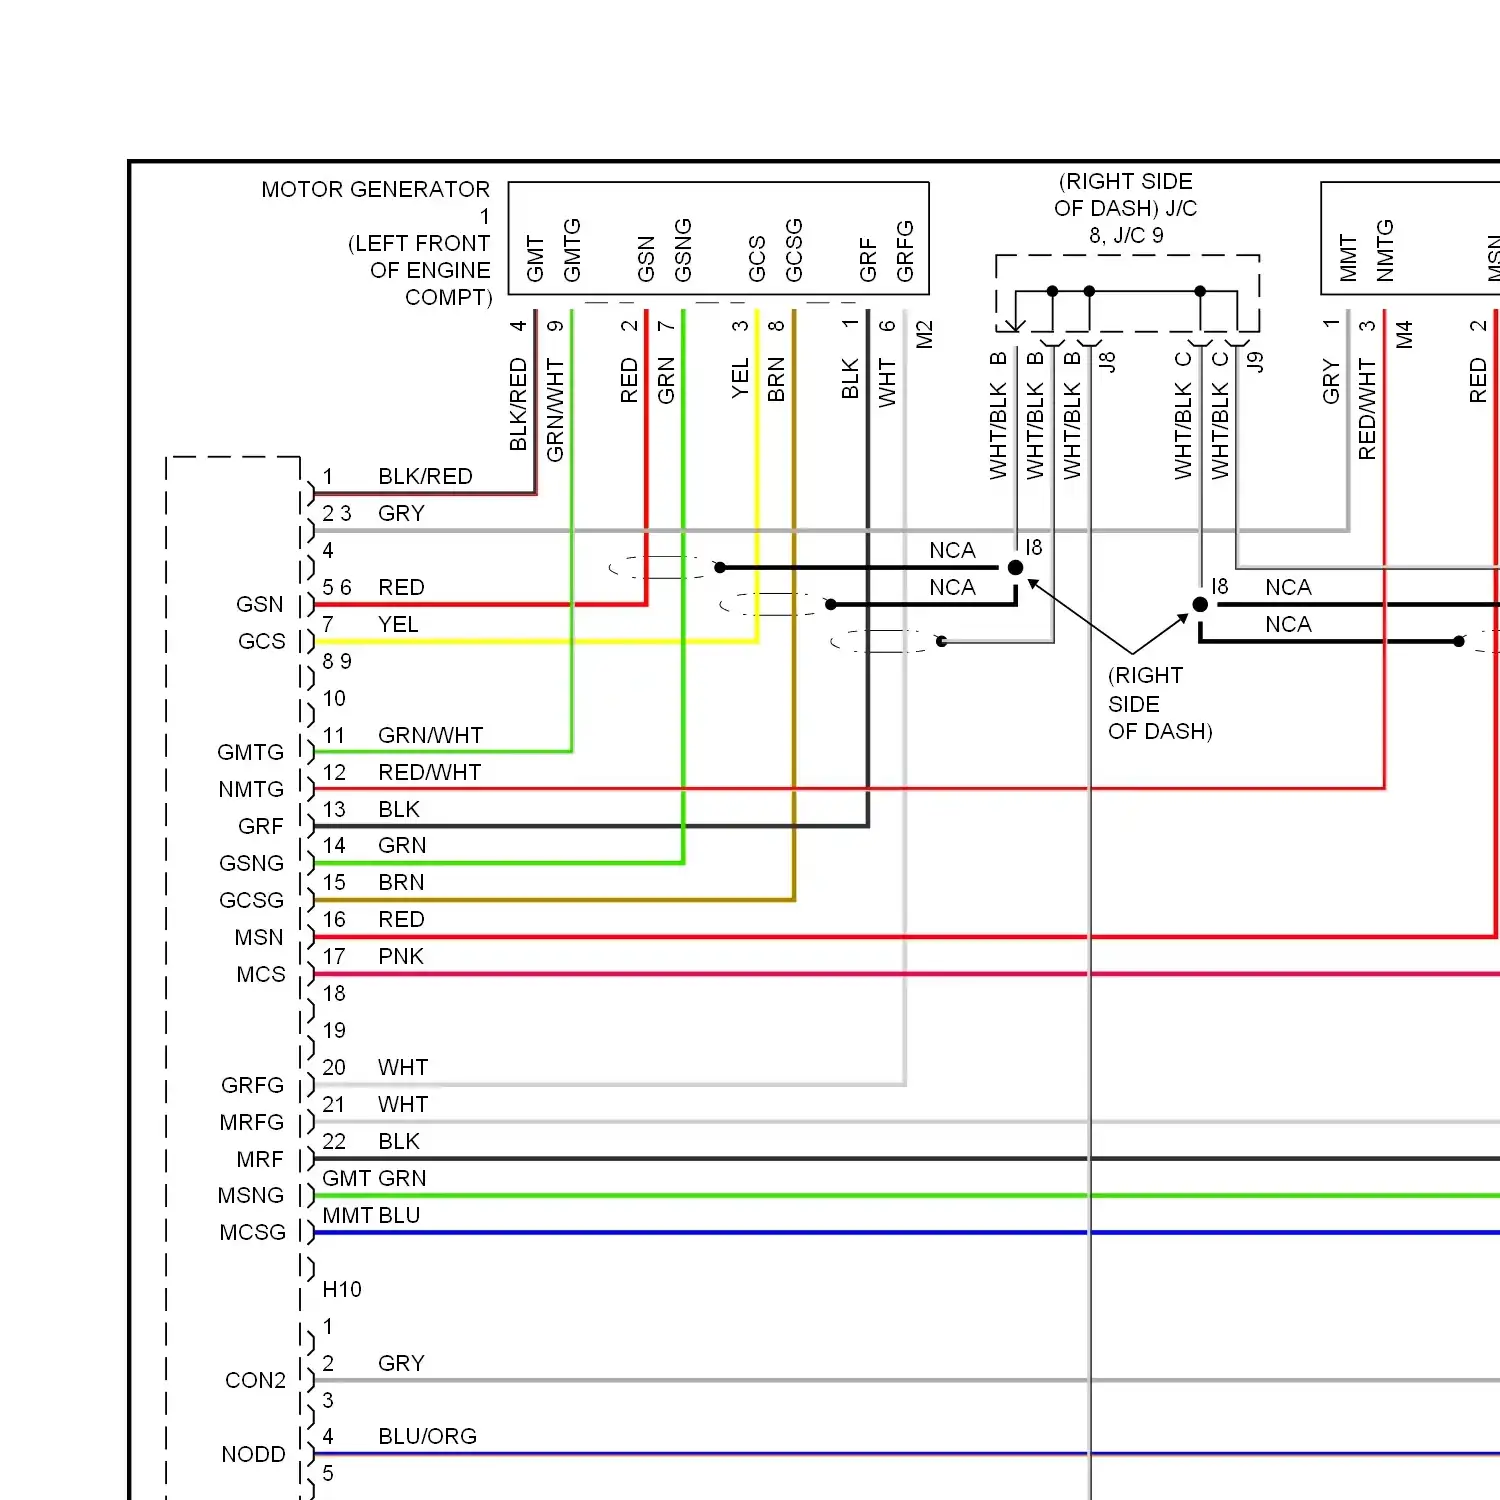Click the J9 connector label

coord(1255,361)
